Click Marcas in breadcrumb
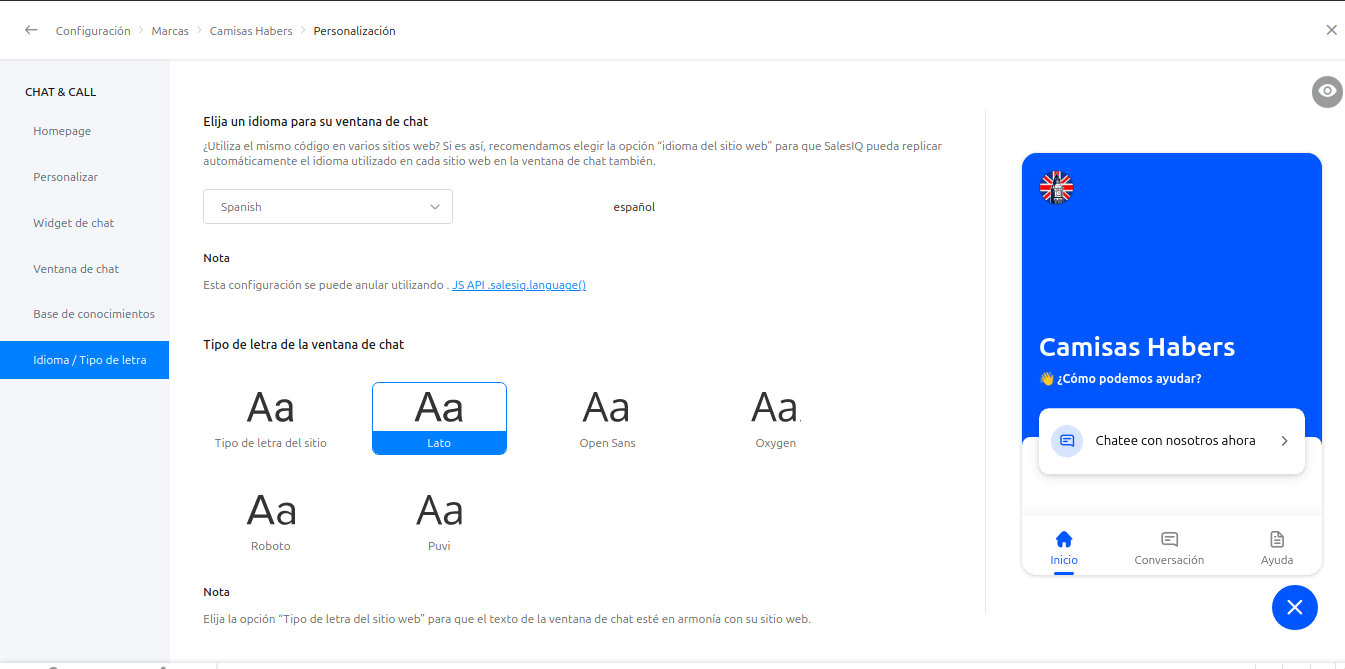The height and width of the screenshot is (669, 1345). (x=170, y=31)
